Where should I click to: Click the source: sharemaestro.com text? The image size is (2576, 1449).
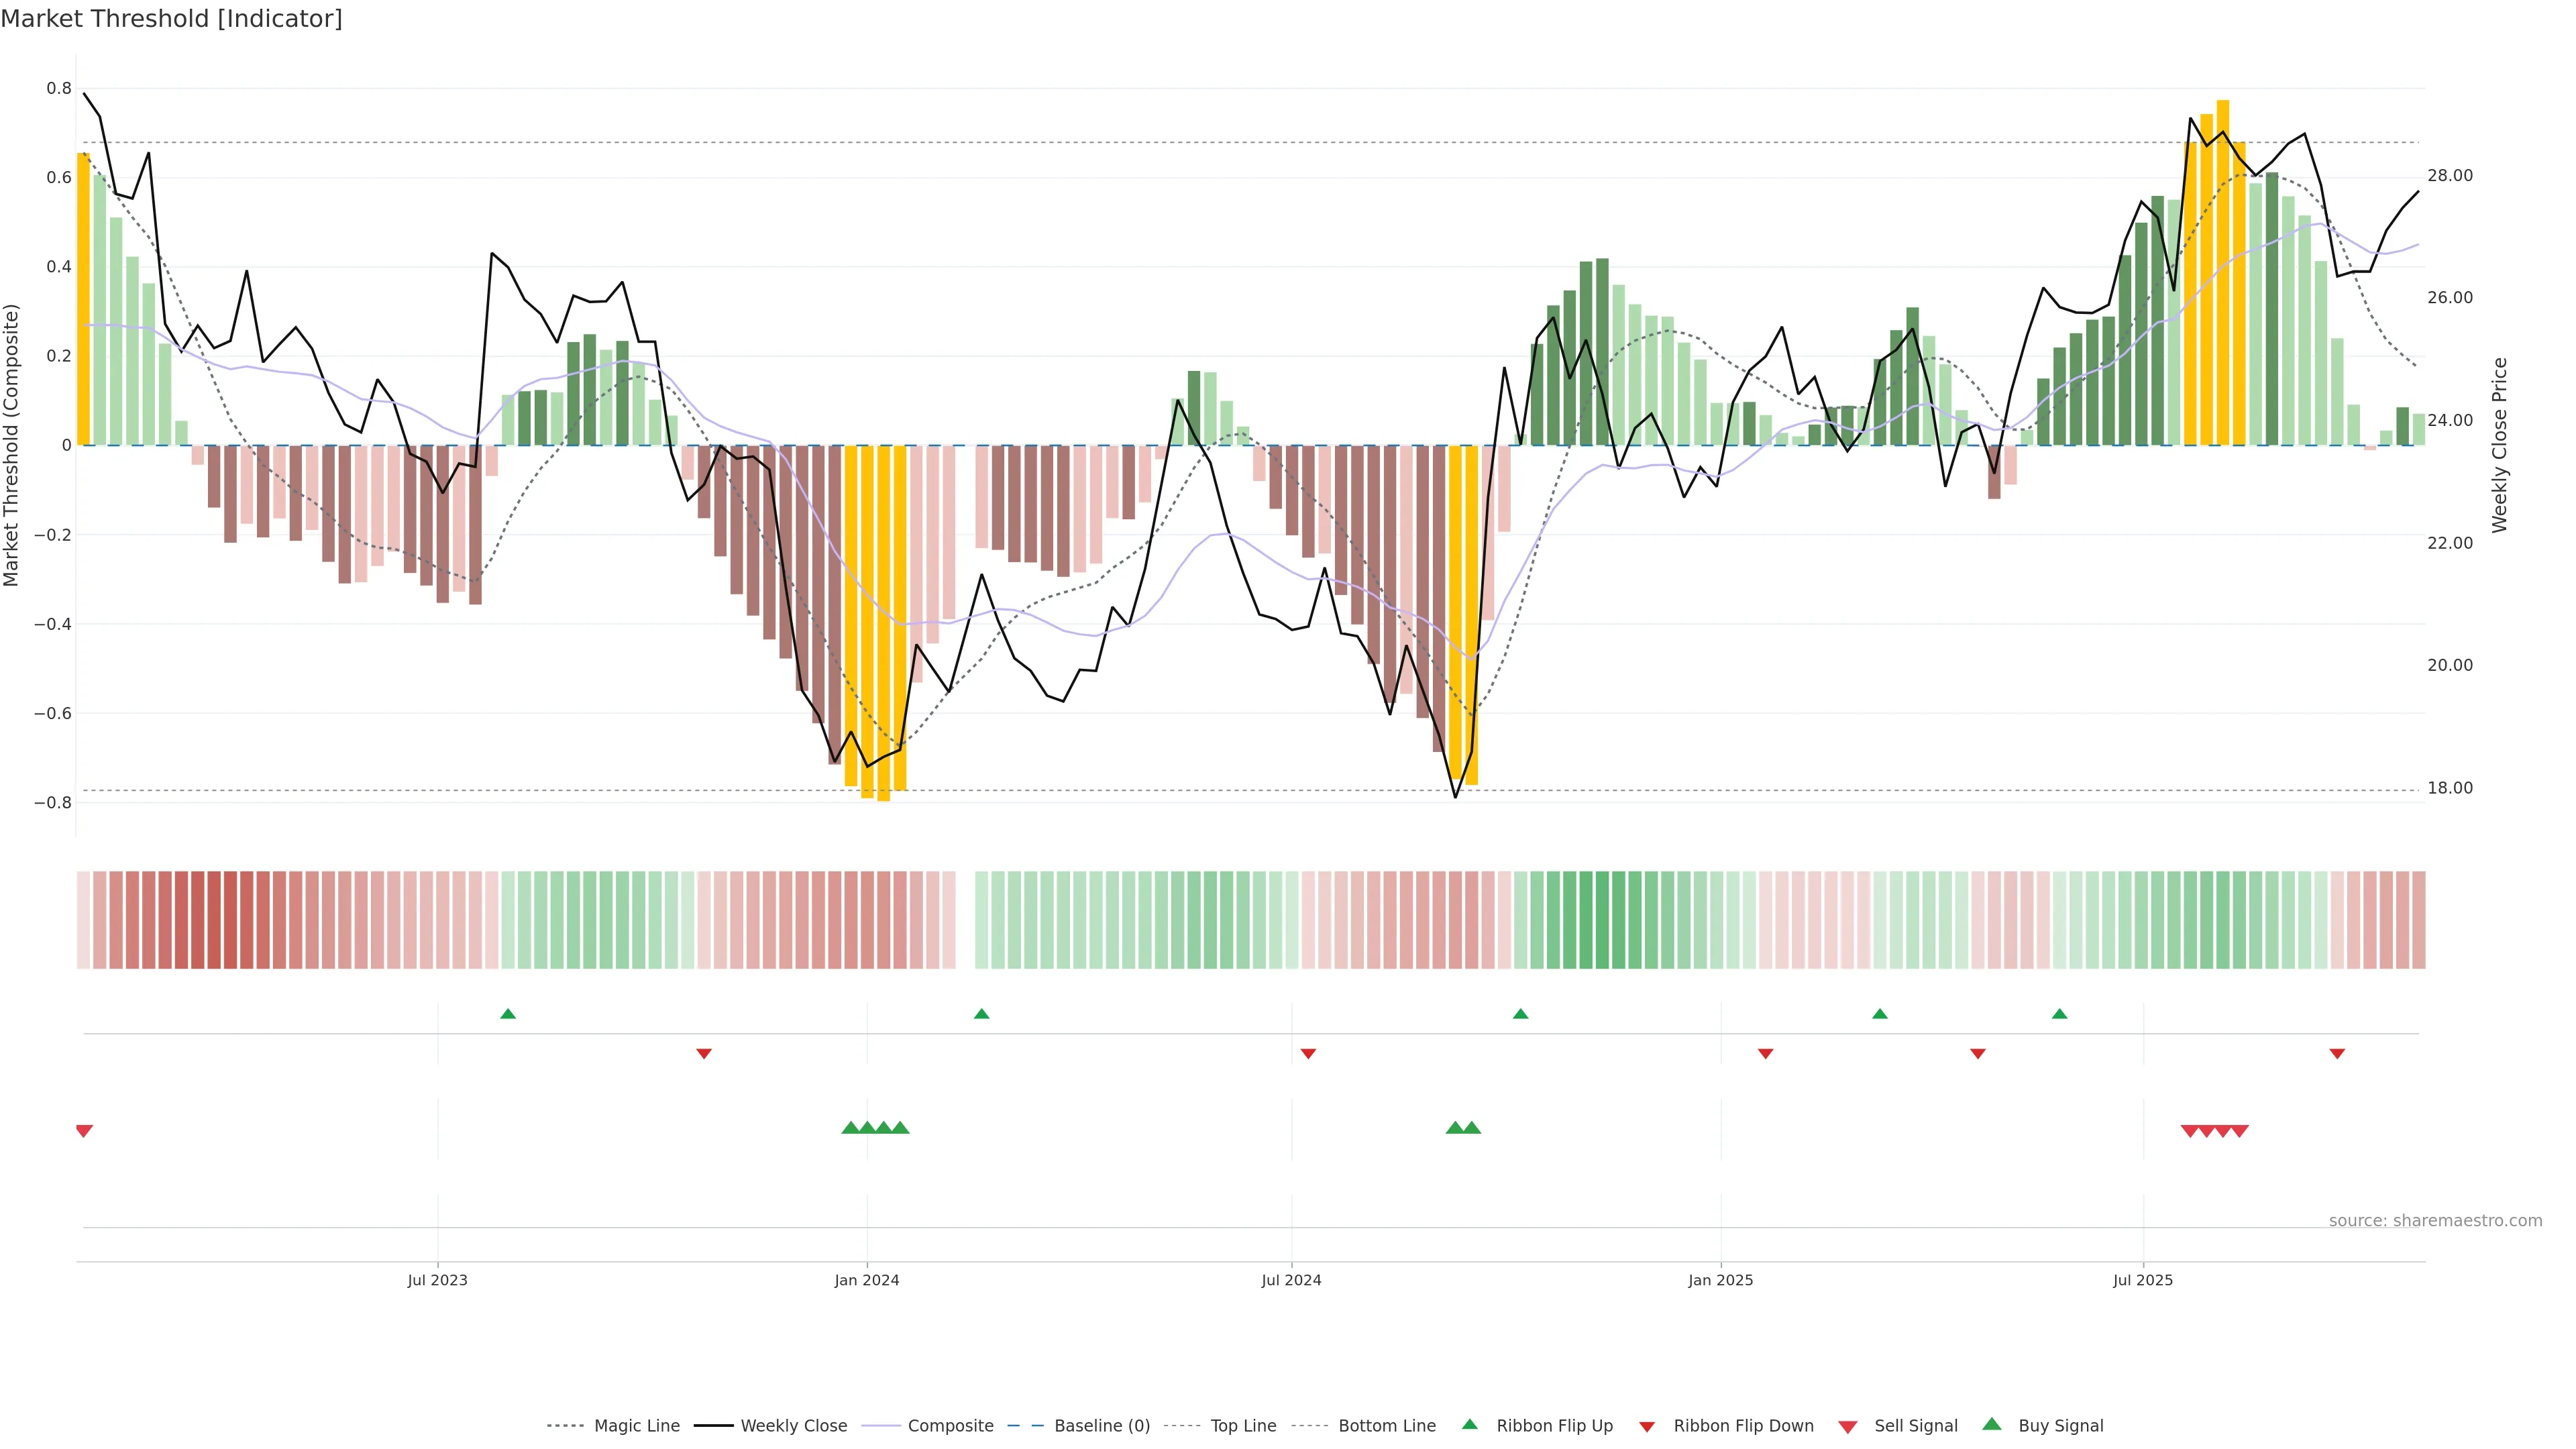click(x=2435, y=1221)
